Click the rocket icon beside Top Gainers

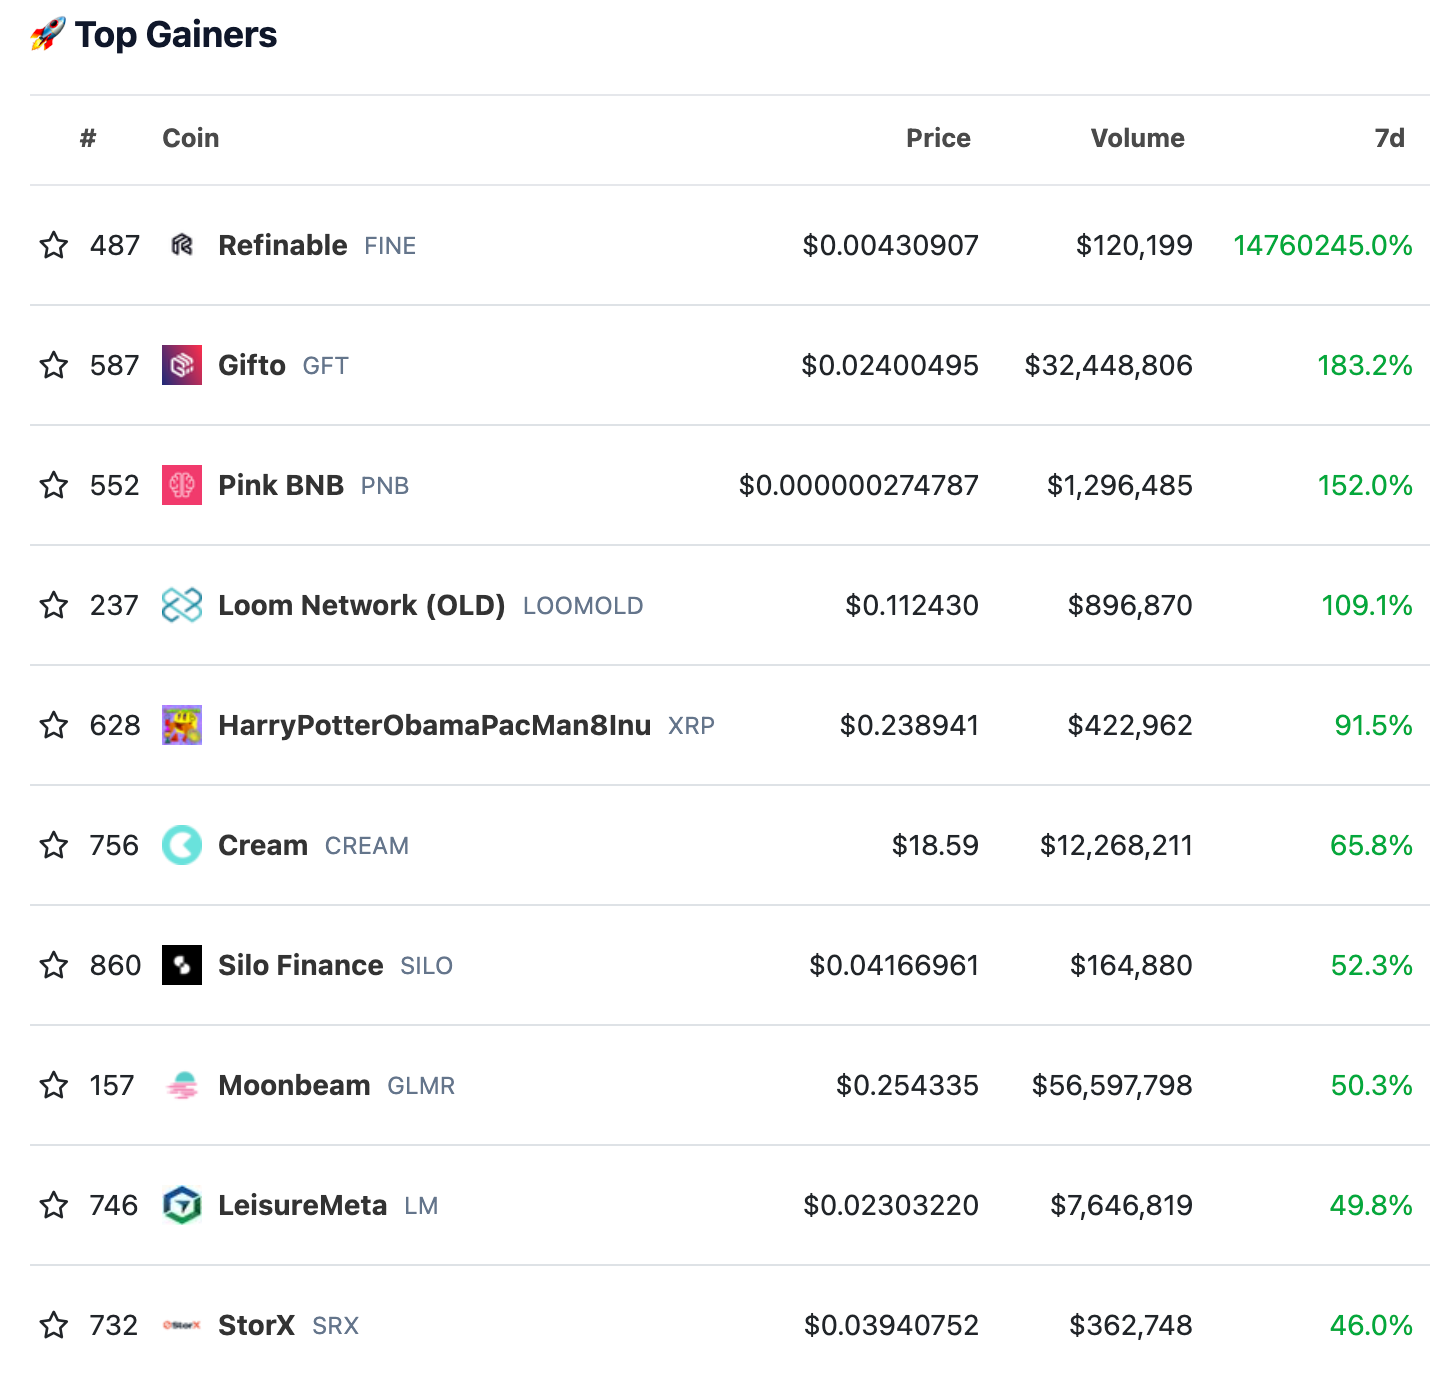coord(48,34)
